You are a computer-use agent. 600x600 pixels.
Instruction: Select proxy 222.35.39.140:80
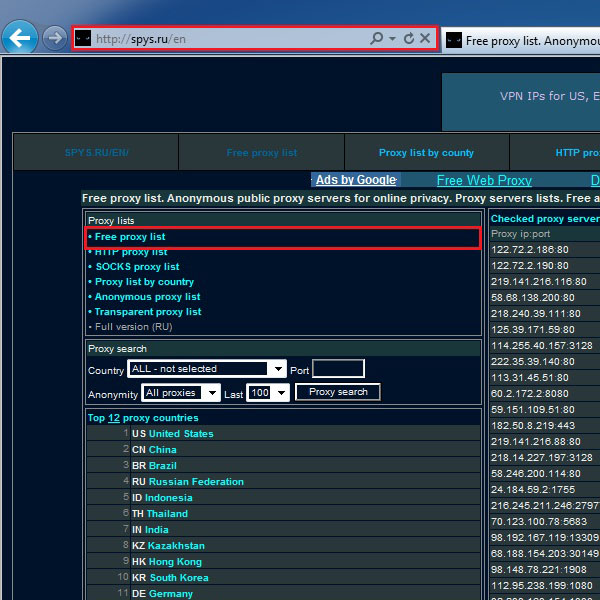click(533, 362)
